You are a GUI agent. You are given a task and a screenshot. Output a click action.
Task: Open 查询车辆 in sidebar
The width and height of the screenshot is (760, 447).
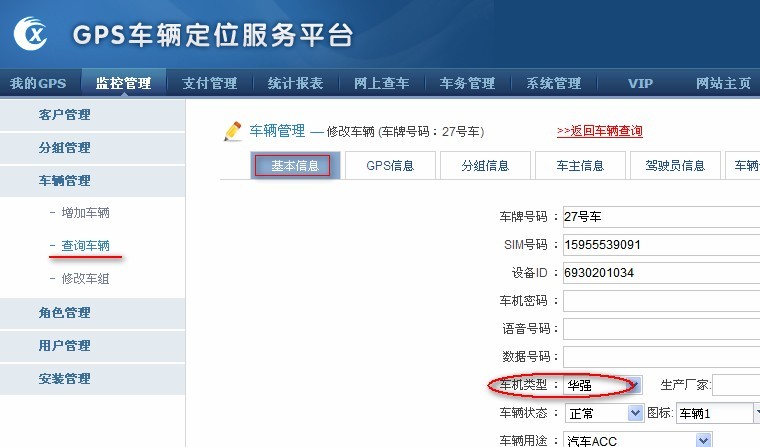[85, 246]
